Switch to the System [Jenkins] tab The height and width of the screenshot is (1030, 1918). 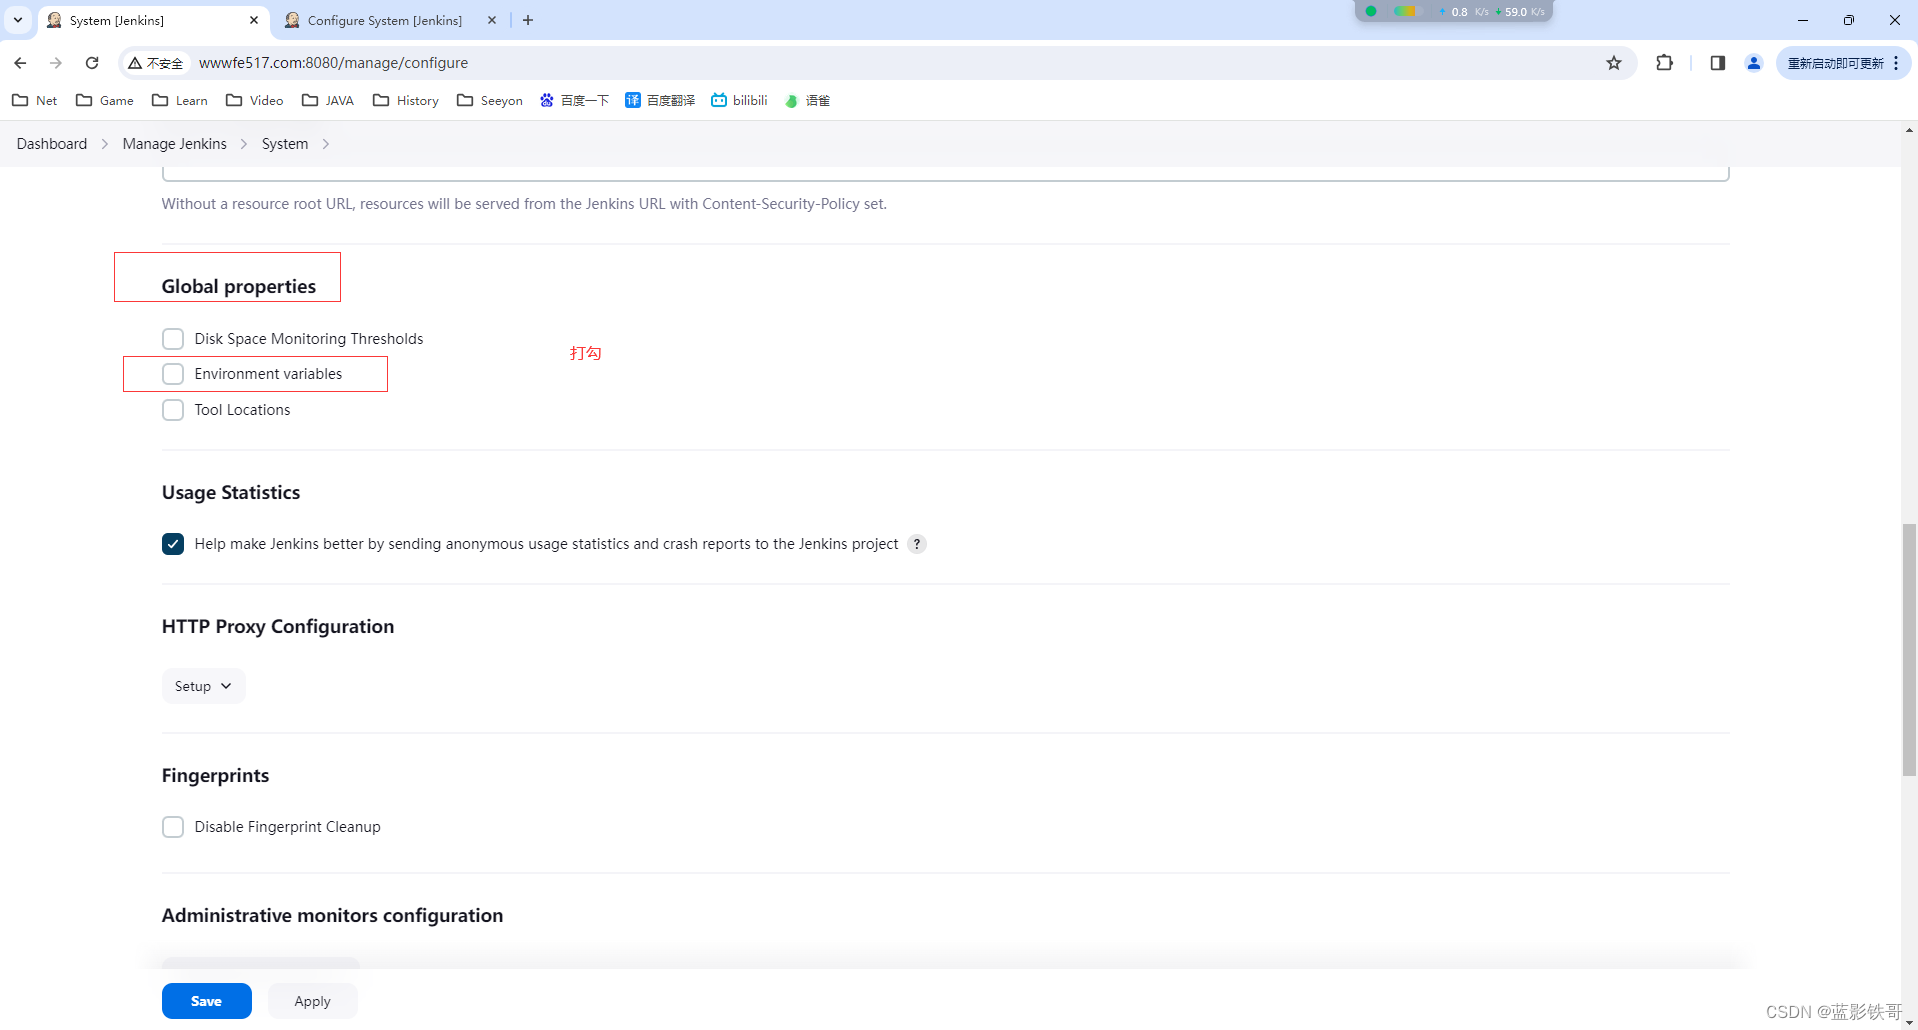(152, 20)
